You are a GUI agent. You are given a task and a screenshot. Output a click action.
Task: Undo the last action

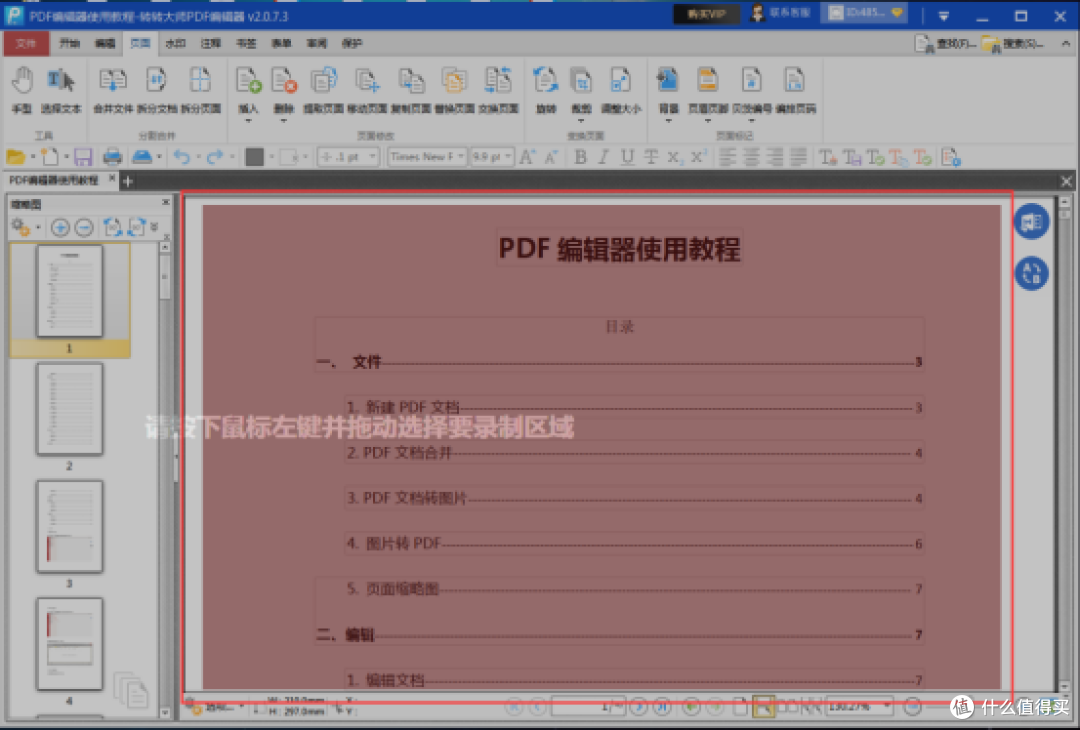[x=182, y=158]
